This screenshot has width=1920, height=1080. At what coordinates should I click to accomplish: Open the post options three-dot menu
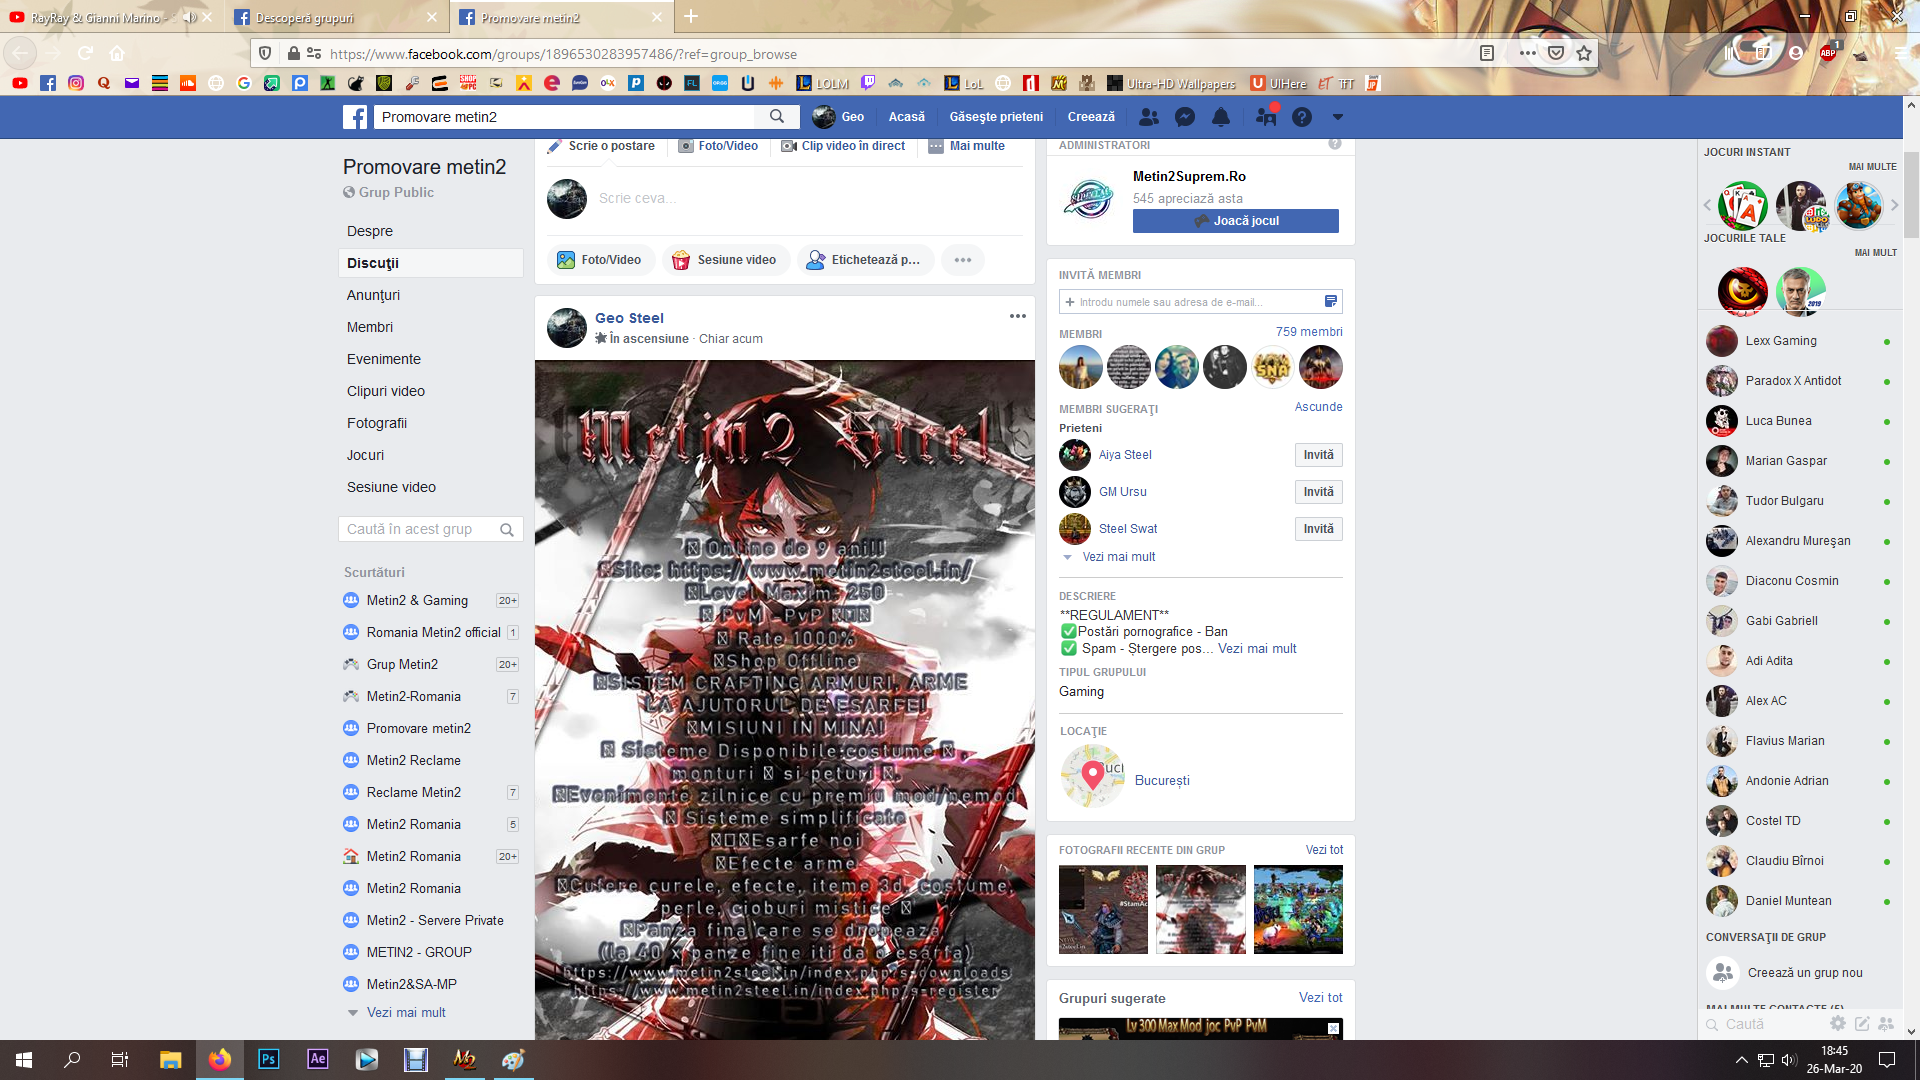pos(1017,316)
